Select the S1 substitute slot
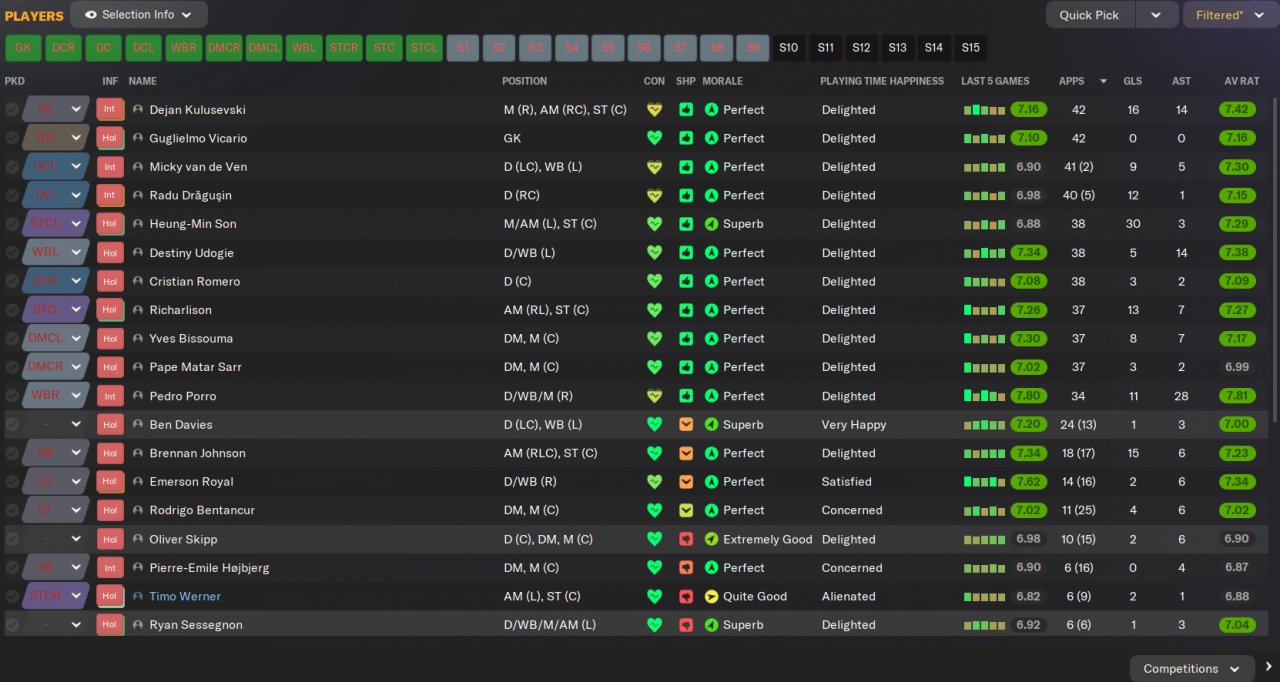This screenshot has height=682, width=1280. pos(463,48)
